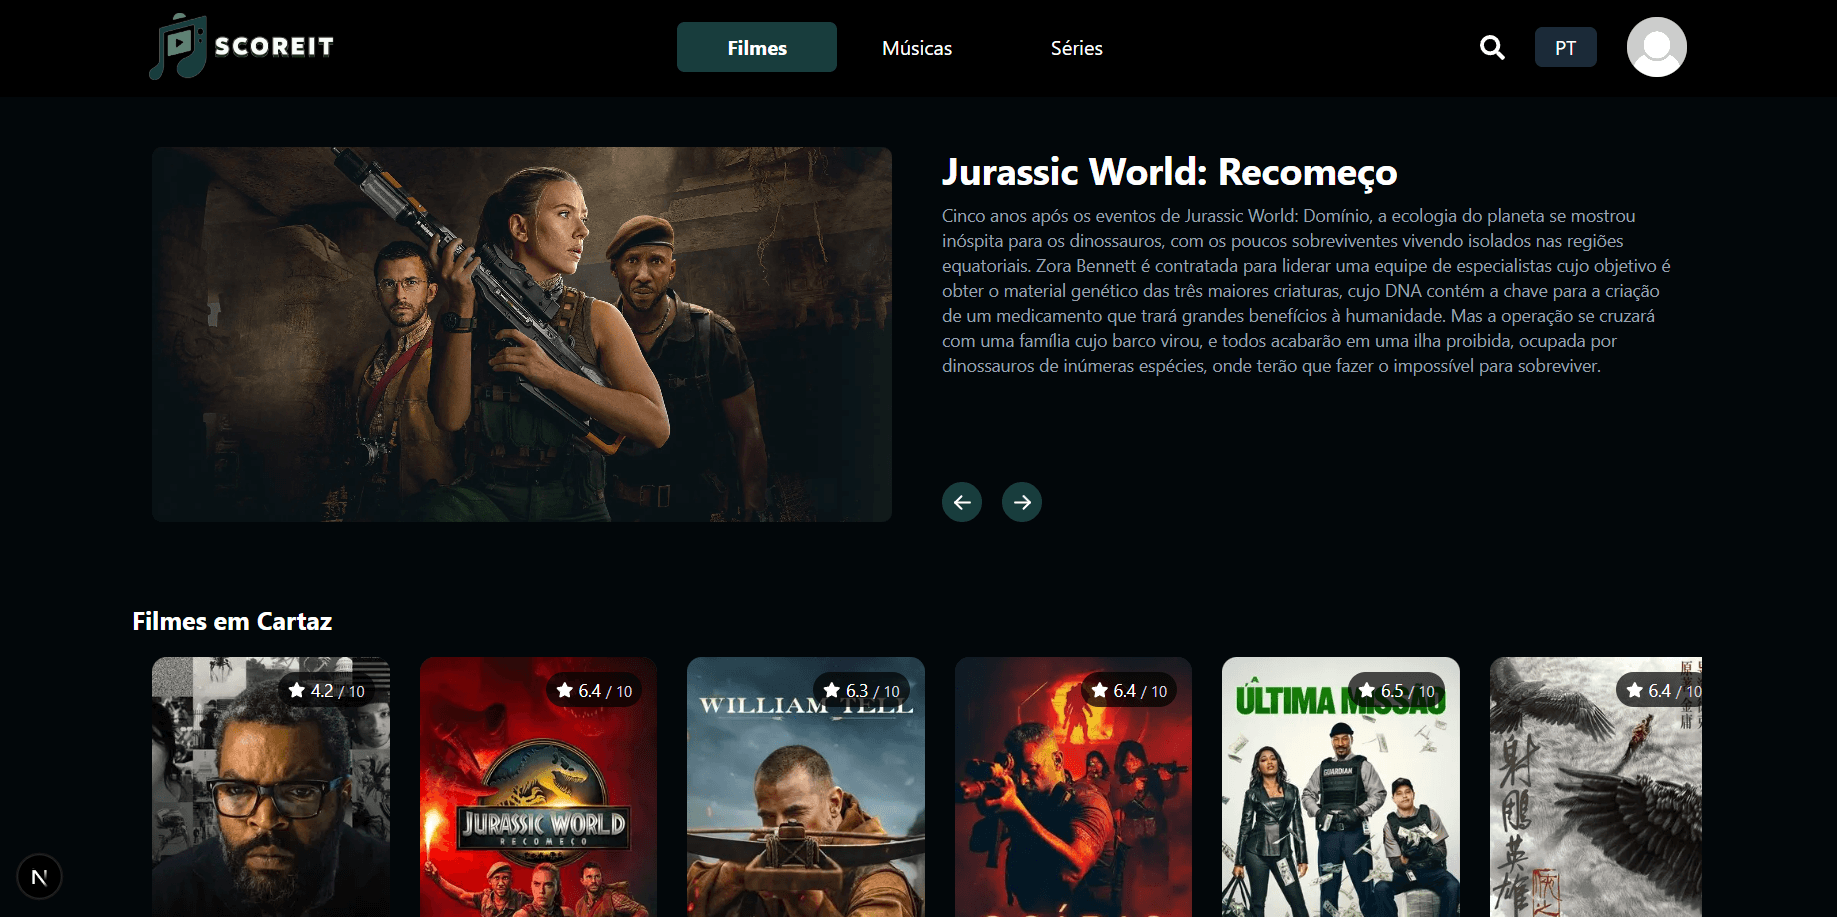Open the movie poster rated 4.2 / 10
1837x917 pixels.
(271, 787)
